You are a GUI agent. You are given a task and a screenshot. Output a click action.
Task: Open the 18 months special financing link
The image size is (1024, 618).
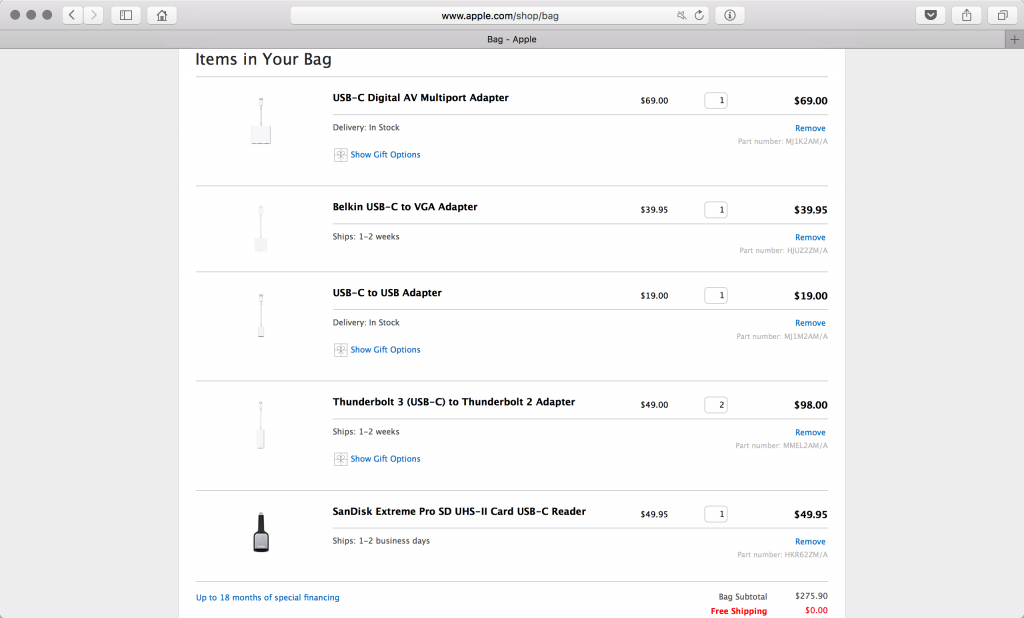(267, 597)
